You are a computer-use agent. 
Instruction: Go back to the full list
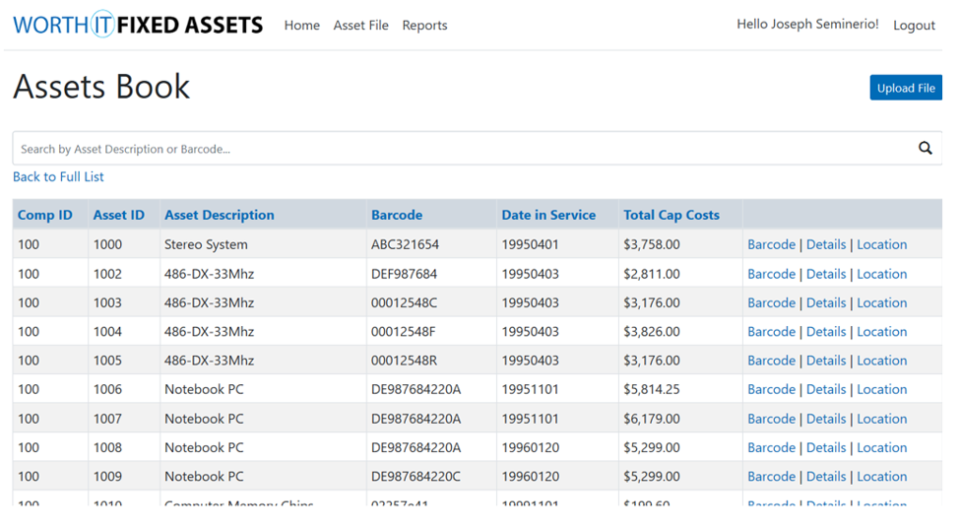tap(58, 176)
